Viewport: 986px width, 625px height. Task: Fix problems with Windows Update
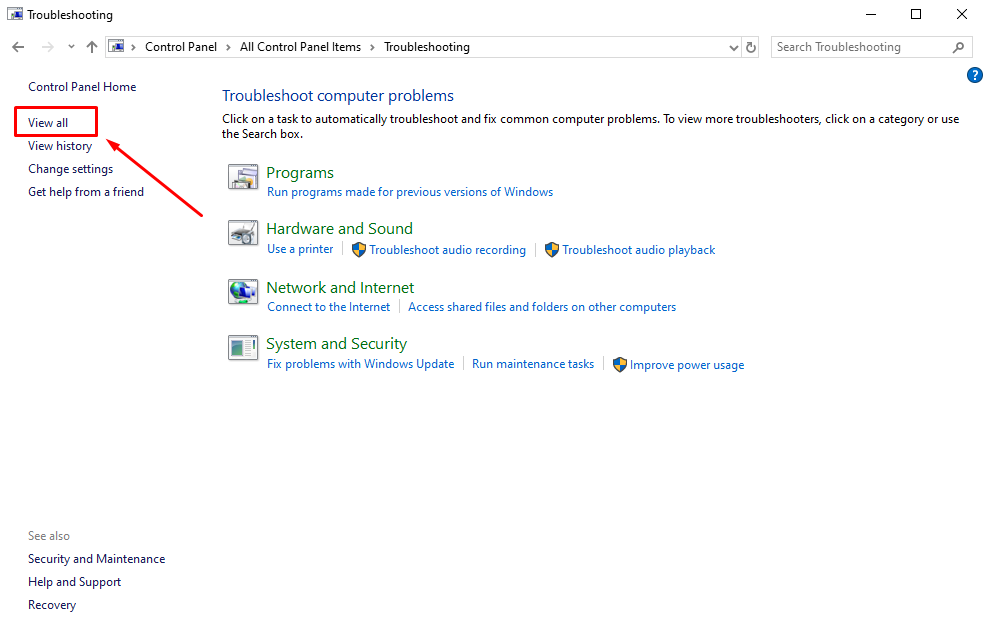[x=360, y=364]
